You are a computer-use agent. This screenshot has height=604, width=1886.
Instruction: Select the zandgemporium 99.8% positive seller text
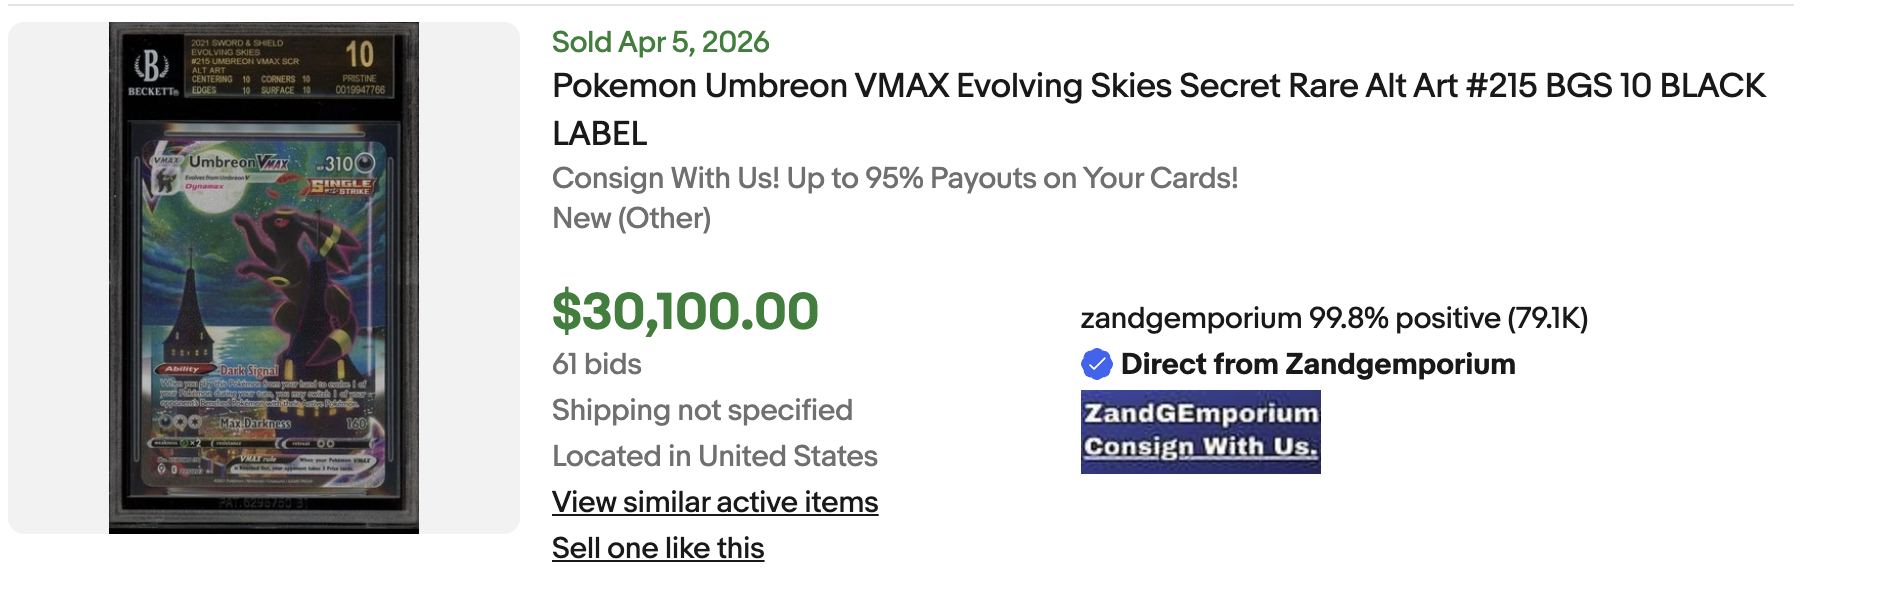tap(1334, 318)
